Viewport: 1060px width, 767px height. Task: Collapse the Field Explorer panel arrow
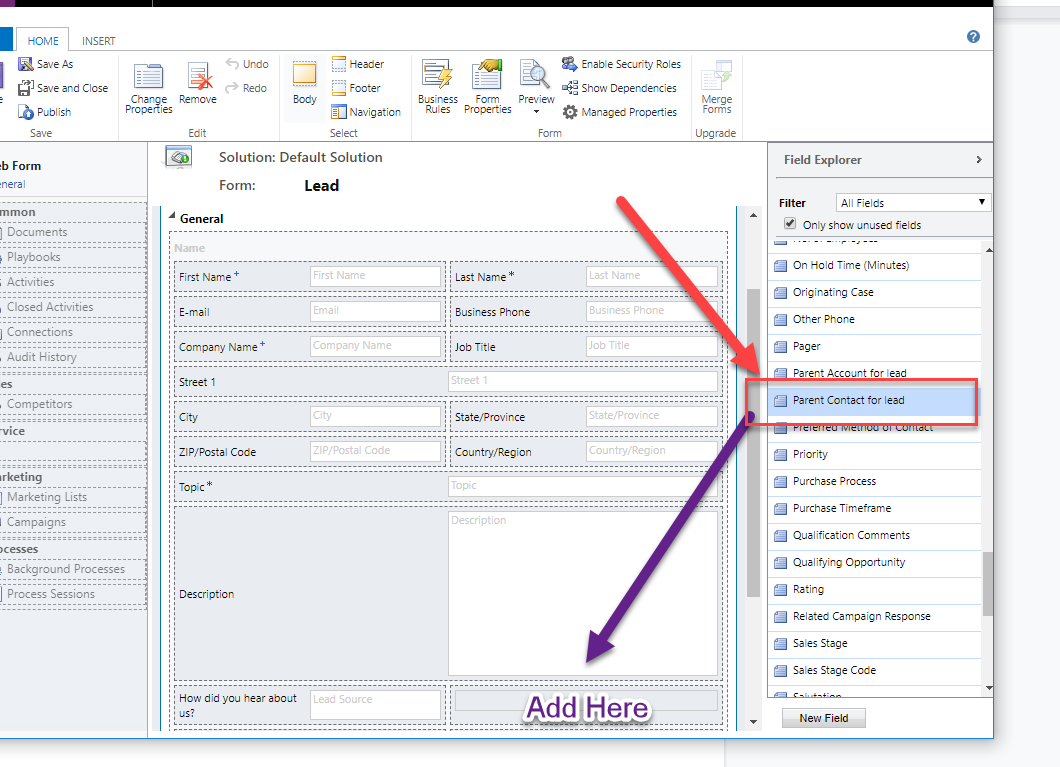(x=978, y=160)
